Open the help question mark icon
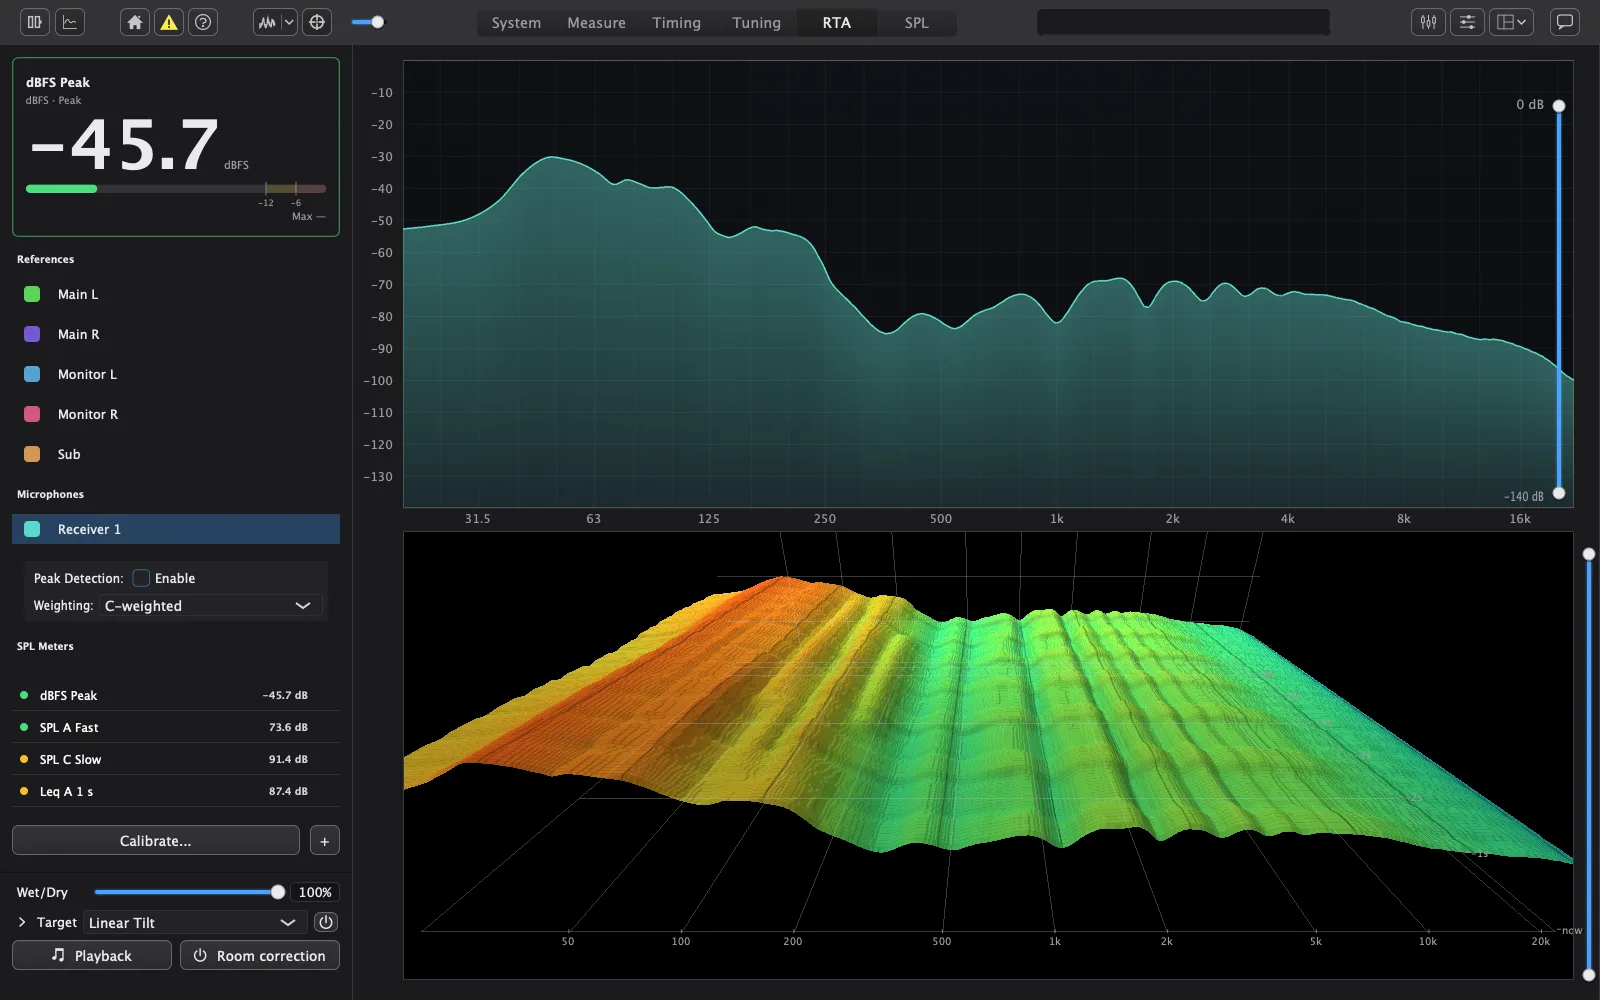The width and height of the screenshot is (1600, 1000). coord(203,22)
